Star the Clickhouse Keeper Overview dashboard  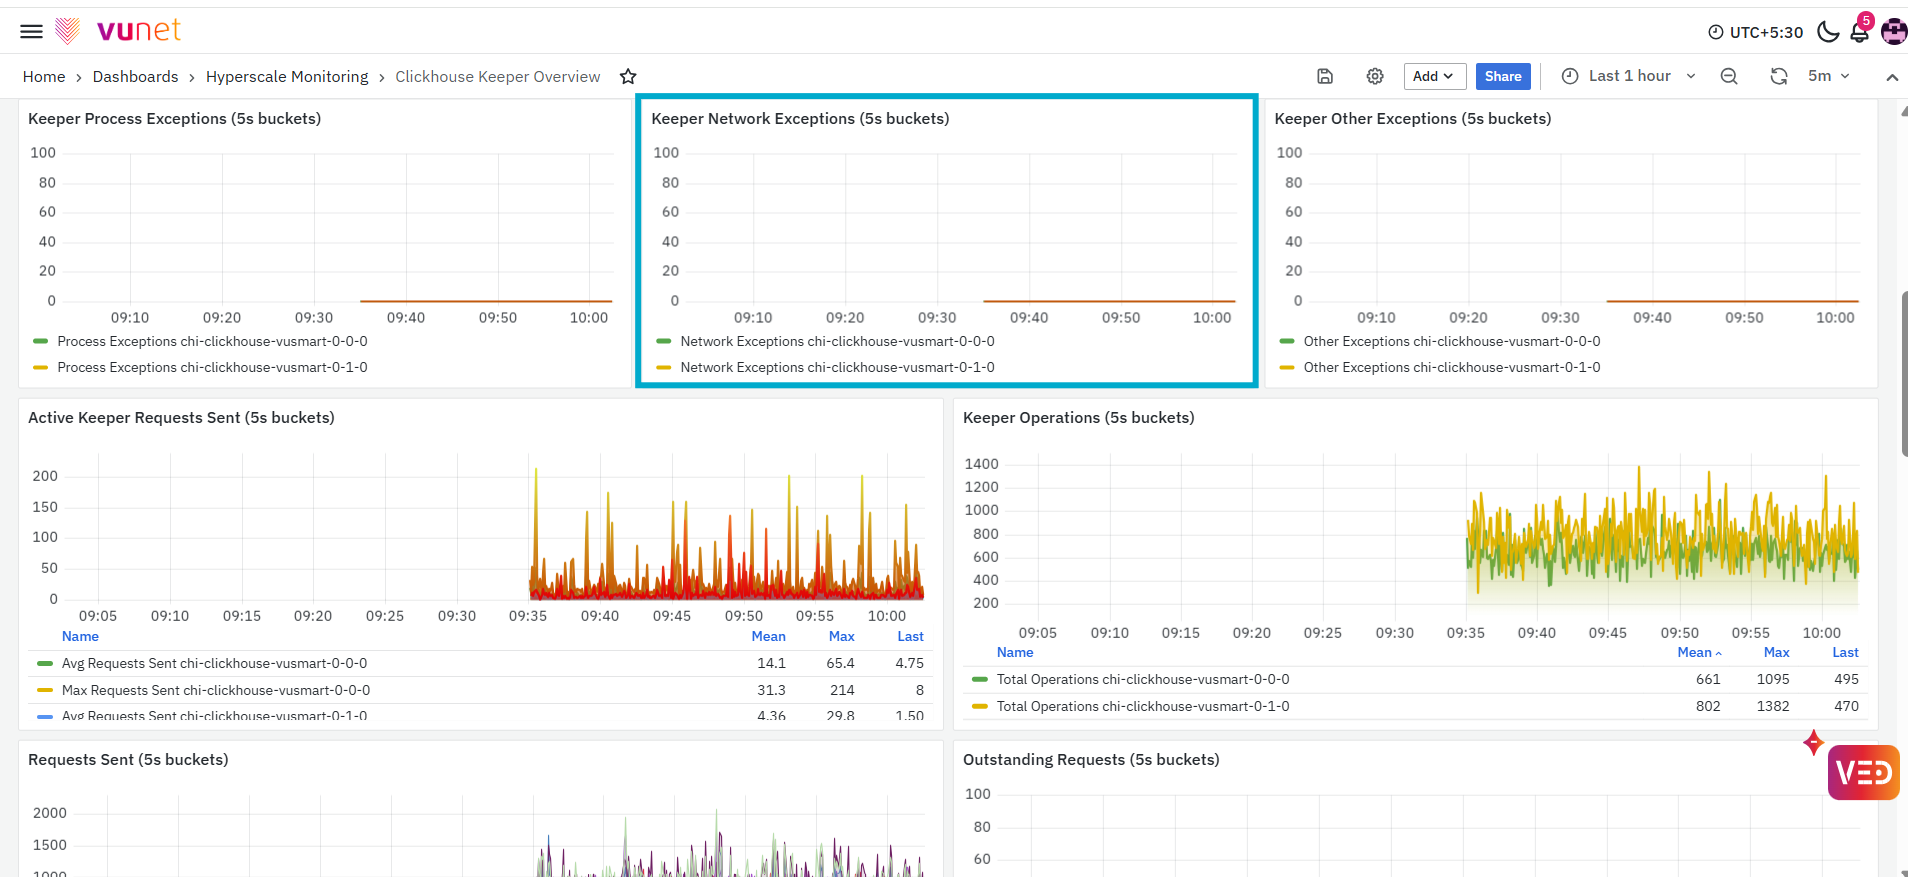tap(628, 77)
